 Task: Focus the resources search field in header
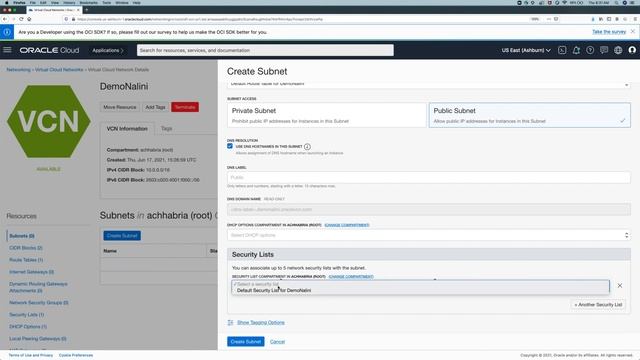point(265,50)
